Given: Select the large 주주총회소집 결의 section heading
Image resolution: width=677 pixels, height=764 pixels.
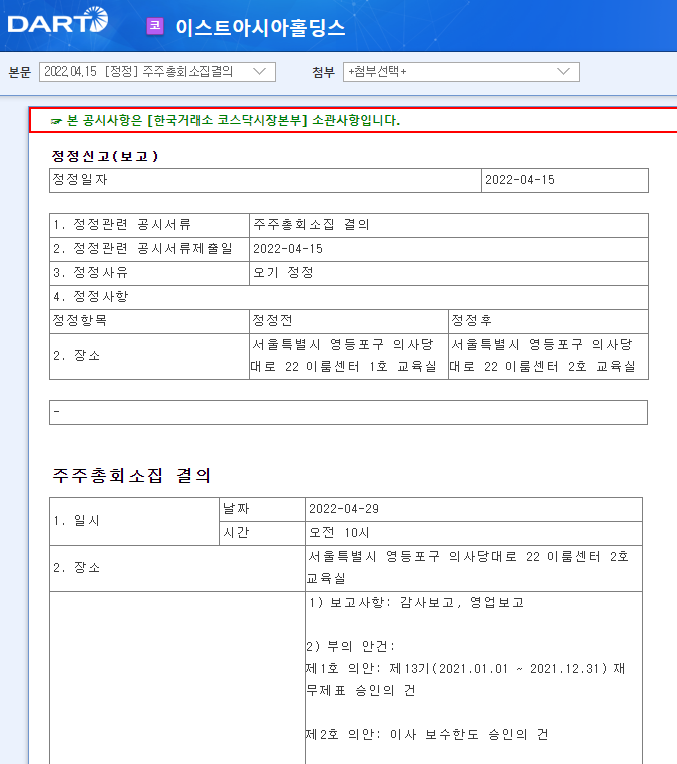Looking at the screenshot, I should pyautogui.click(x=132, y=476).
